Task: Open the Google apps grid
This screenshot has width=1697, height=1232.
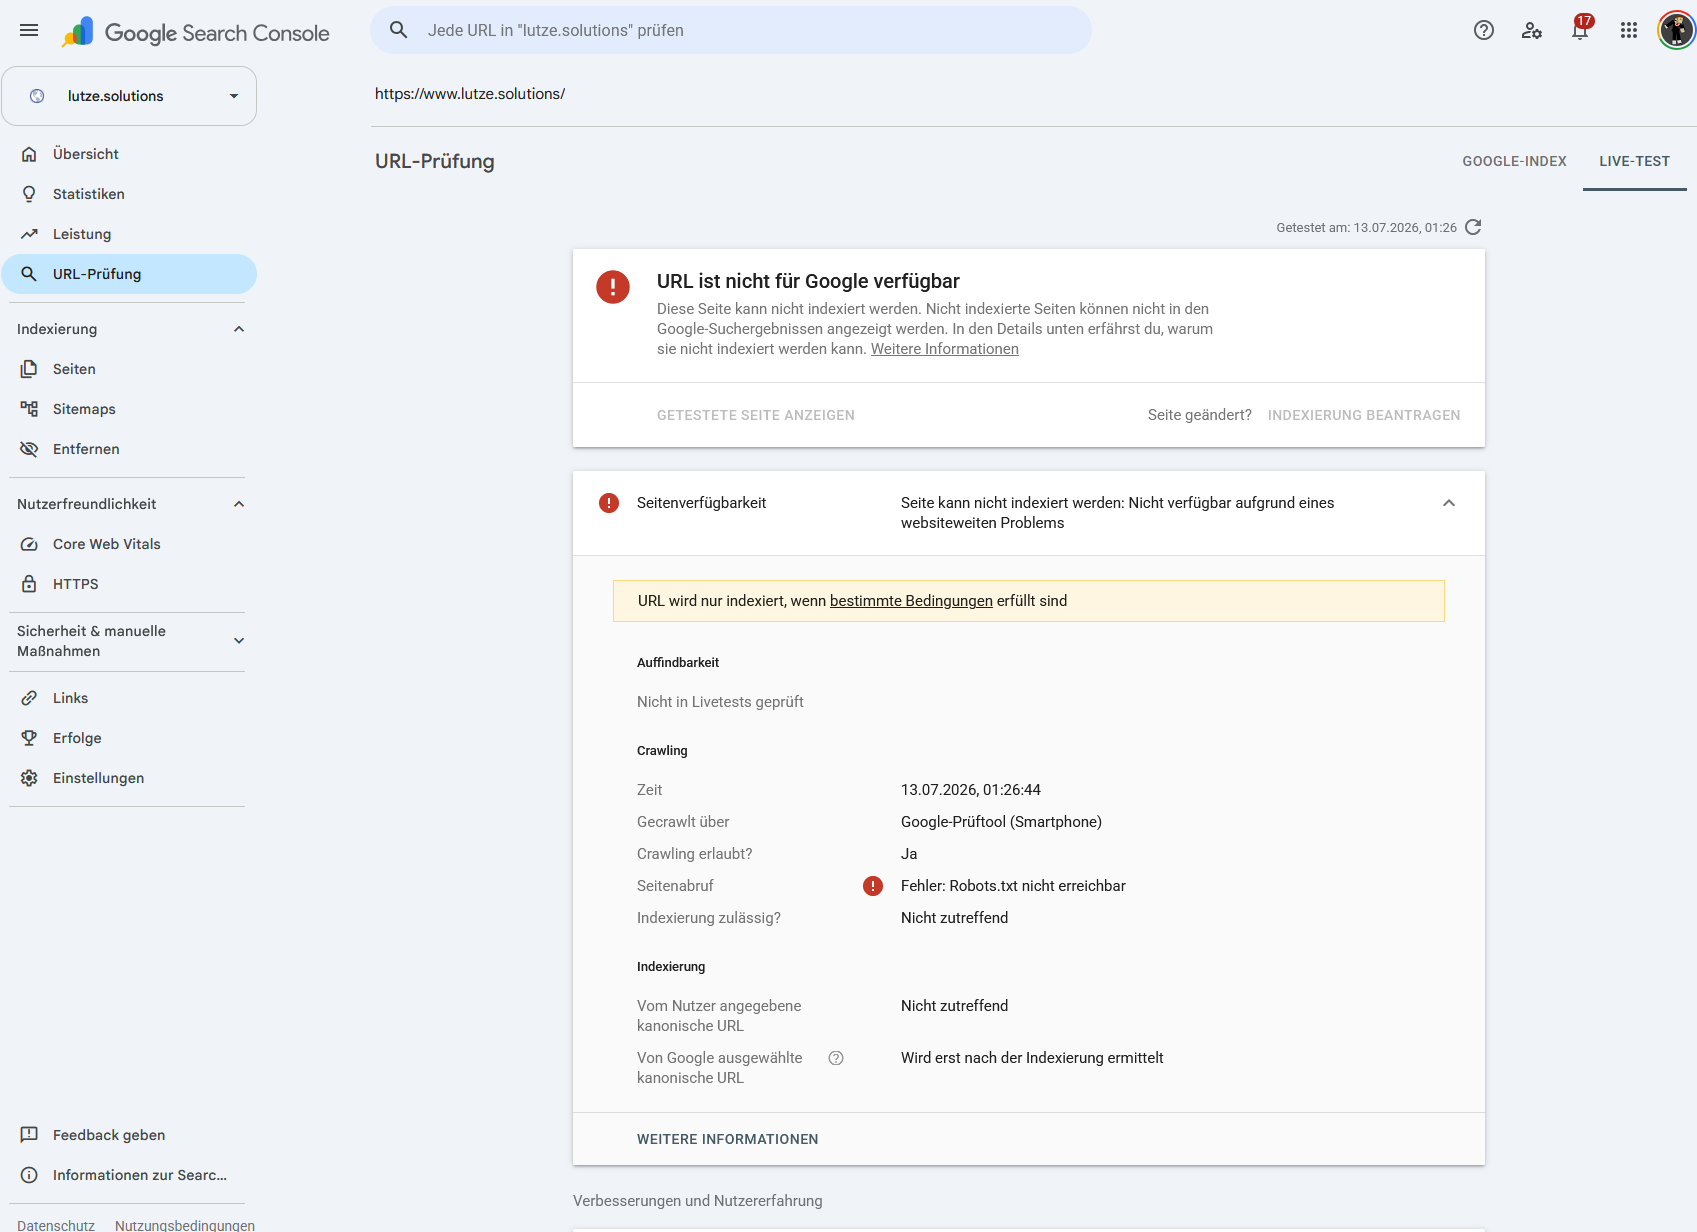Action: click(x=1629, y=30)
